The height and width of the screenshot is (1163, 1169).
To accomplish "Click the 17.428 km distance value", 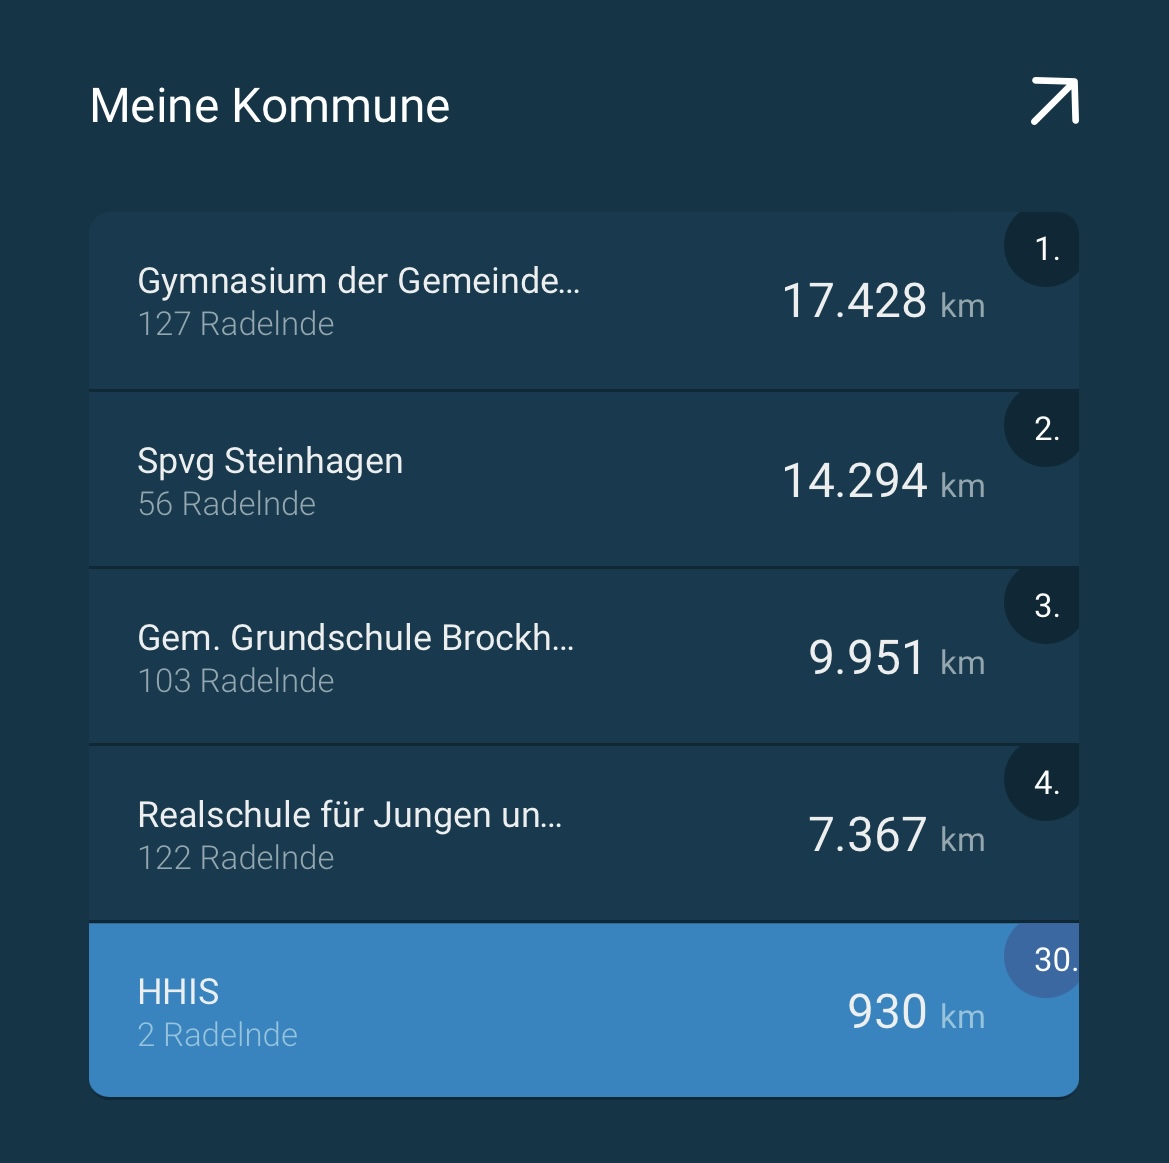I will coord(882,301).
